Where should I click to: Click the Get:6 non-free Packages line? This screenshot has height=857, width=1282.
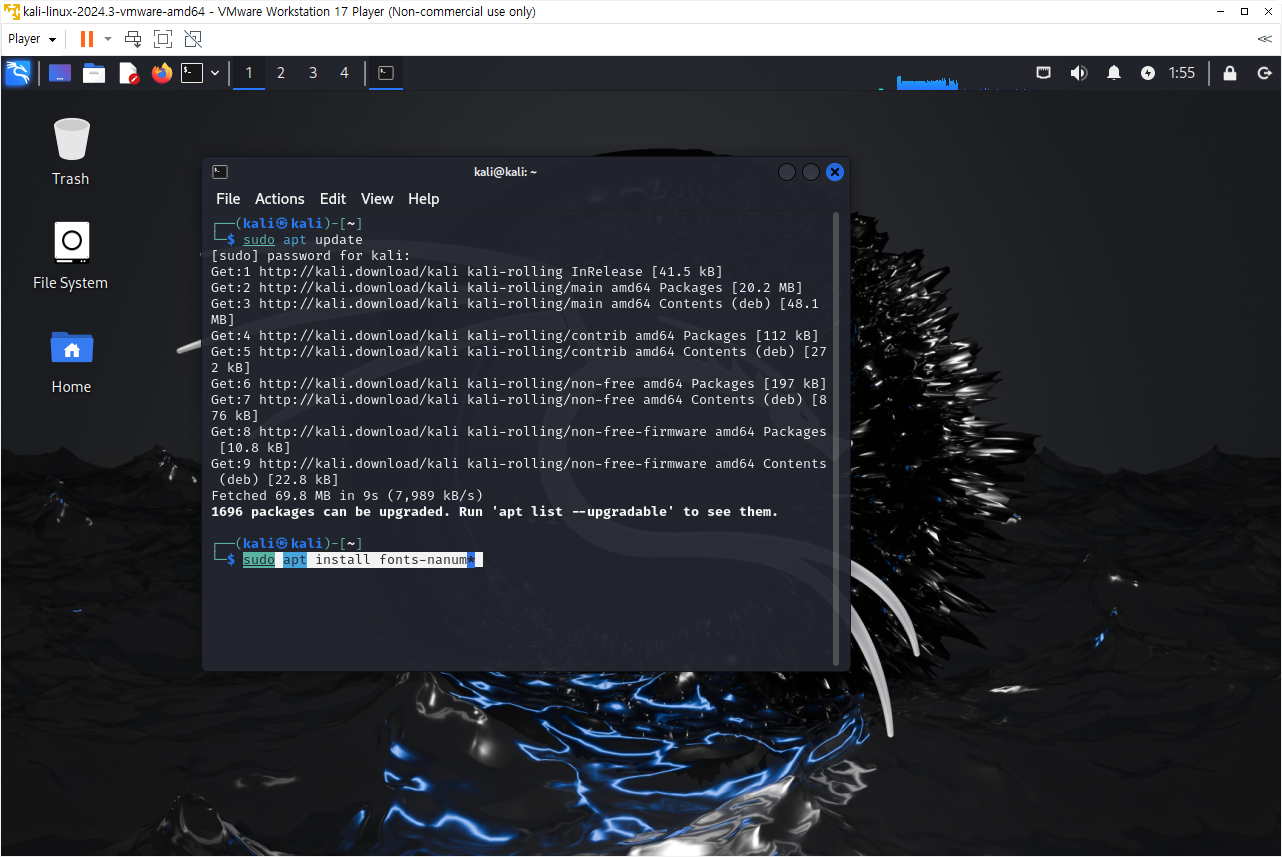coord(519,384)
